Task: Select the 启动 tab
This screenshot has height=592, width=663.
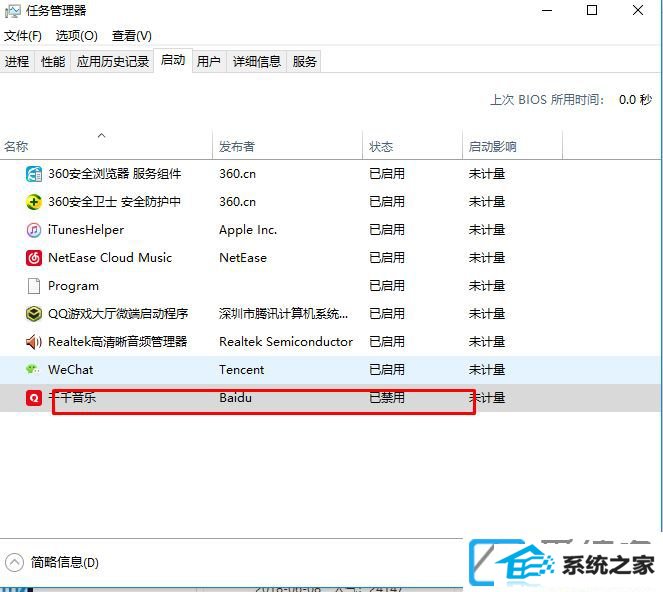Action: pos(173,60)
